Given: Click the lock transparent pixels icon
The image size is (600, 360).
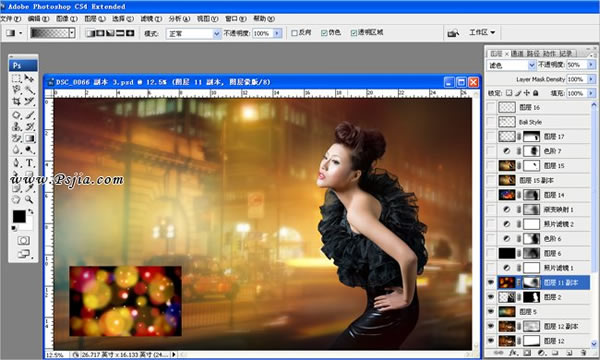Looking at the screenshot, I should 509,93.
